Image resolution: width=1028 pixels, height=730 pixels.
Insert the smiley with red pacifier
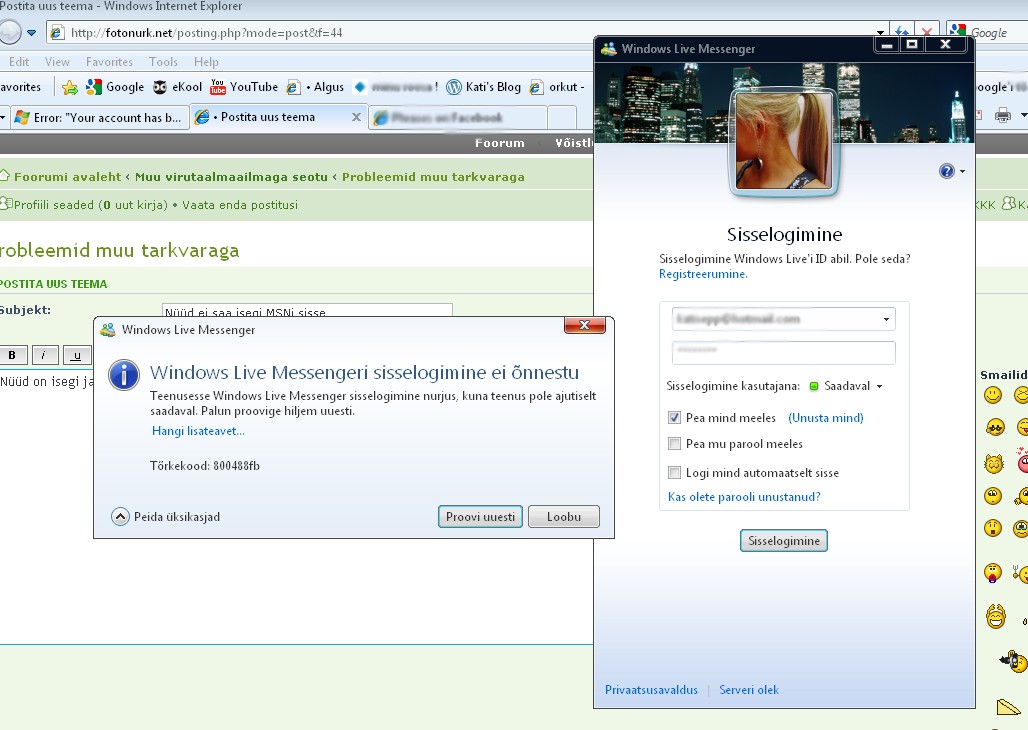[993, 573]
